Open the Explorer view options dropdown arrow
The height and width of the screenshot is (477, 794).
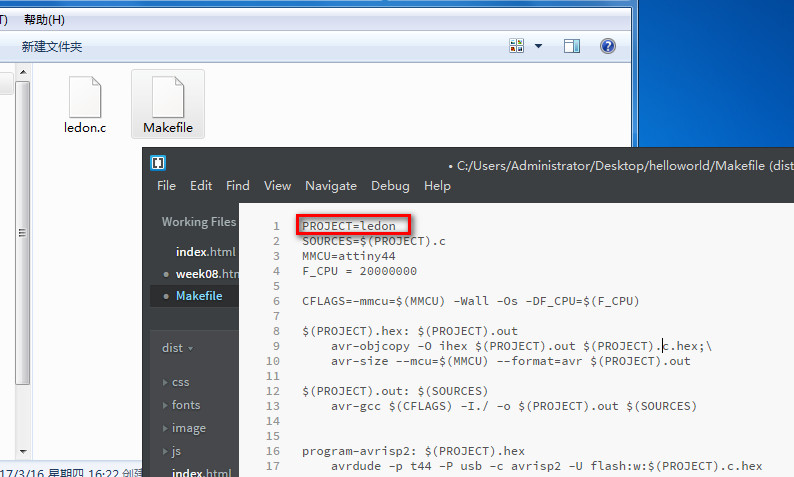tap(538, 46)
